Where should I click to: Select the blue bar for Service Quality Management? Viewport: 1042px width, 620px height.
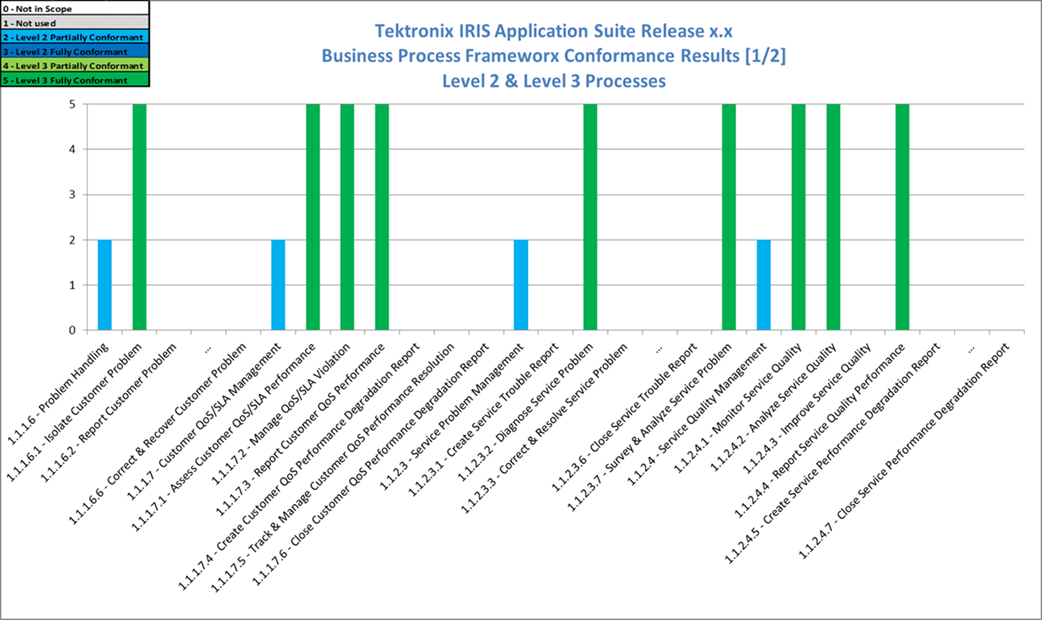764,284
